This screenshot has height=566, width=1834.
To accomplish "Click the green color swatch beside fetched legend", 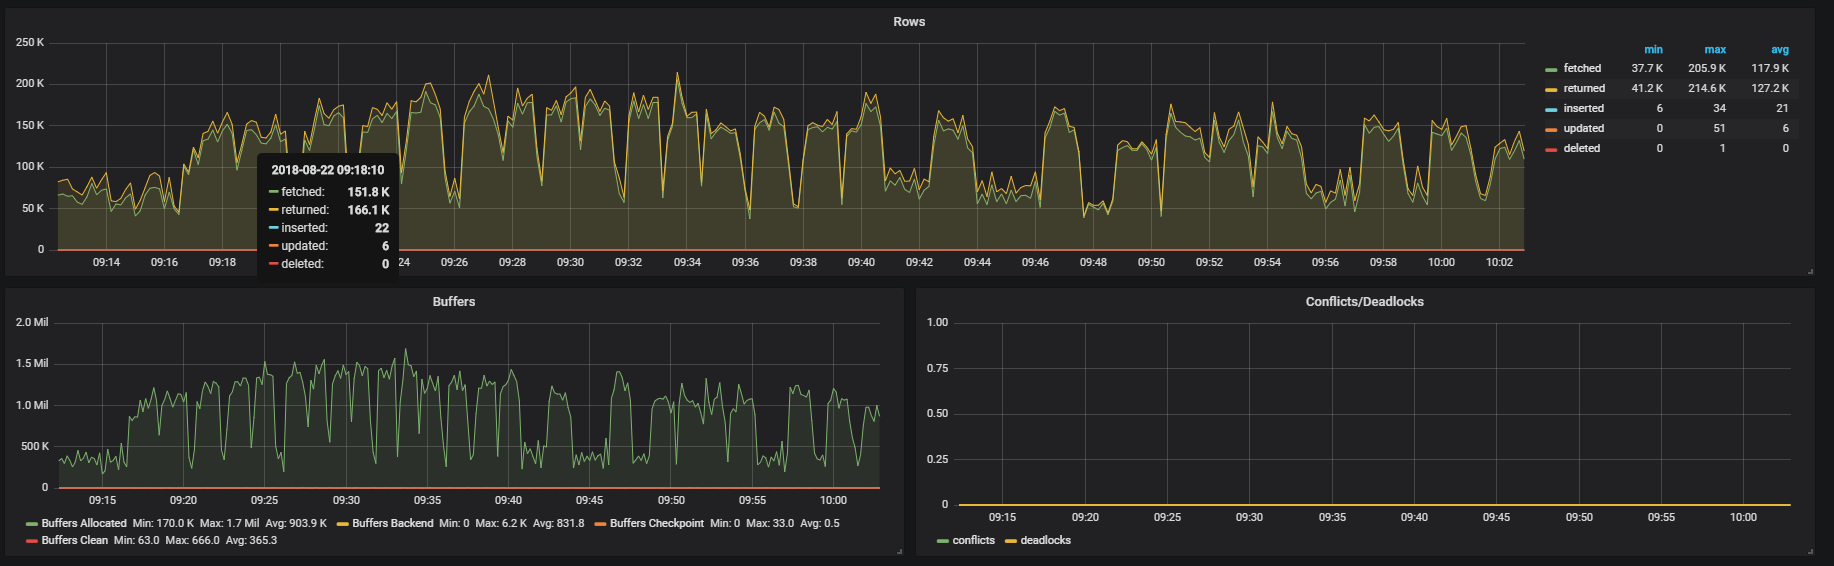I will tap(1551, 70).
